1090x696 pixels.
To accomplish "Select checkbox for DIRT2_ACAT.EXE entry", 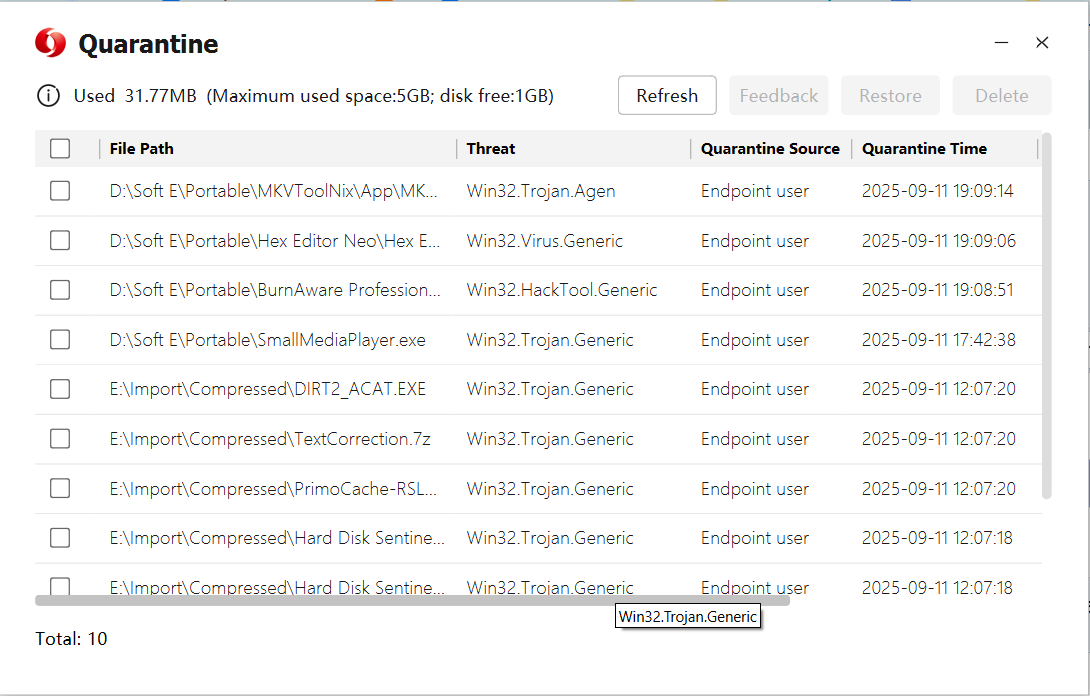I will click(60, 389).
